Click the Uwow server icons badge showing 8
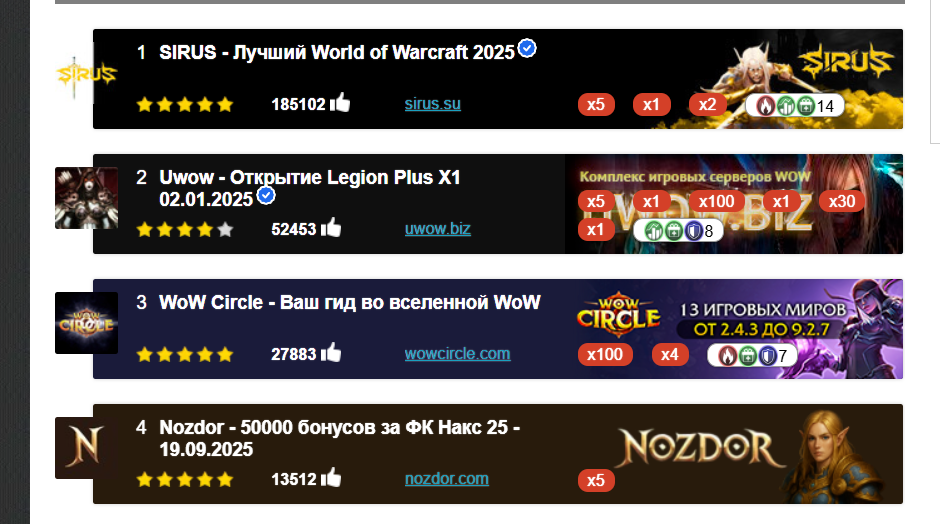 (x=678, y=230)
